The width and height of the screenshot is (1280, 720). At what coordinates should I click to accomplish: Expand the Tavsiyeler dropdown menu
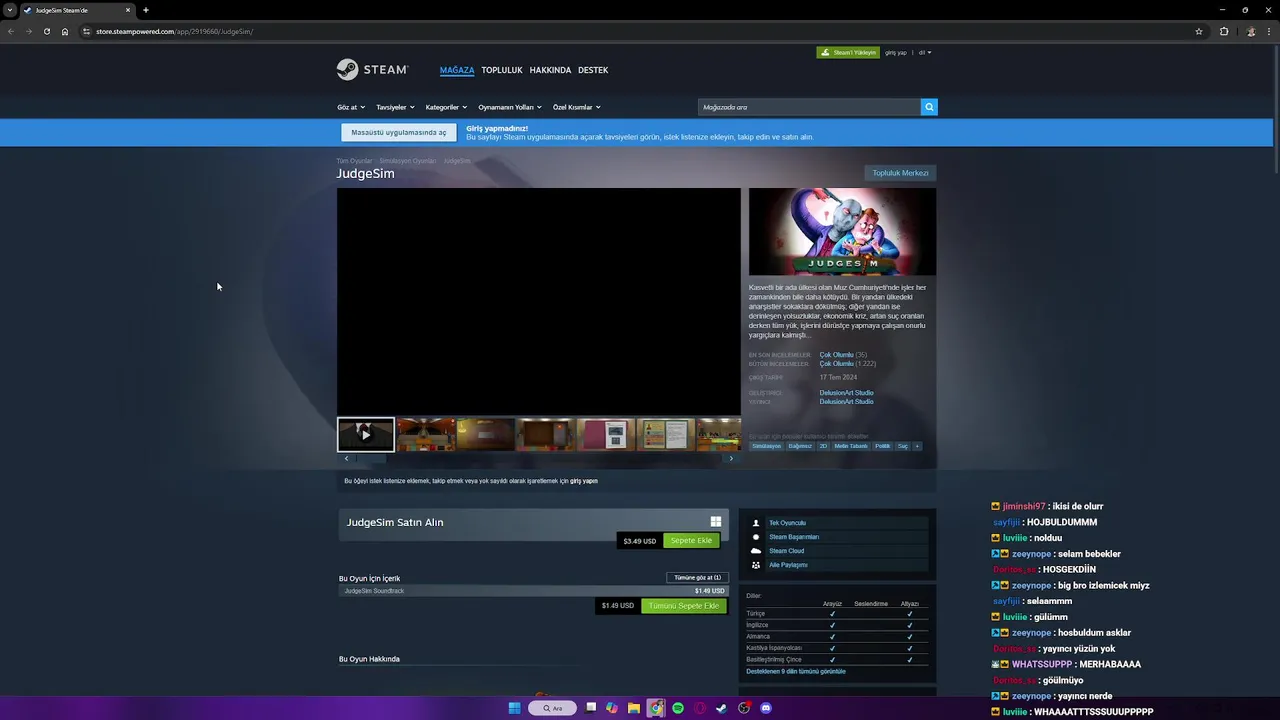click(395, 107)
